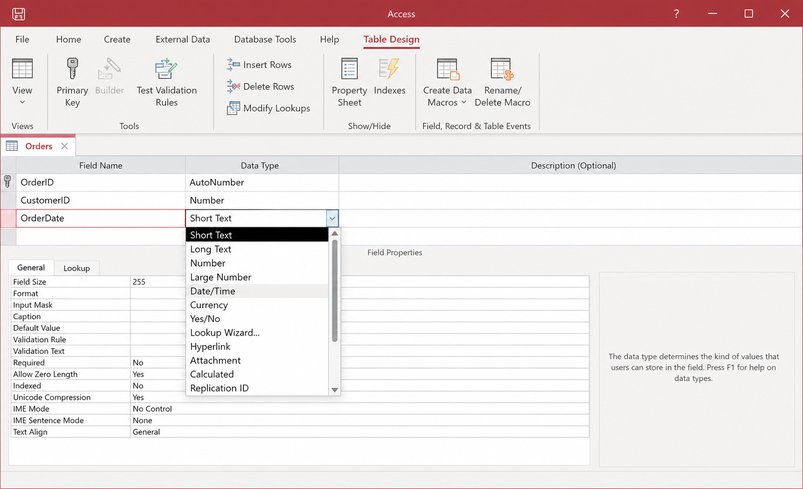Image resolution: width=803 pixels, height=489 pixels.
Task: Choose Number in data type list
Action: point(257,263)
